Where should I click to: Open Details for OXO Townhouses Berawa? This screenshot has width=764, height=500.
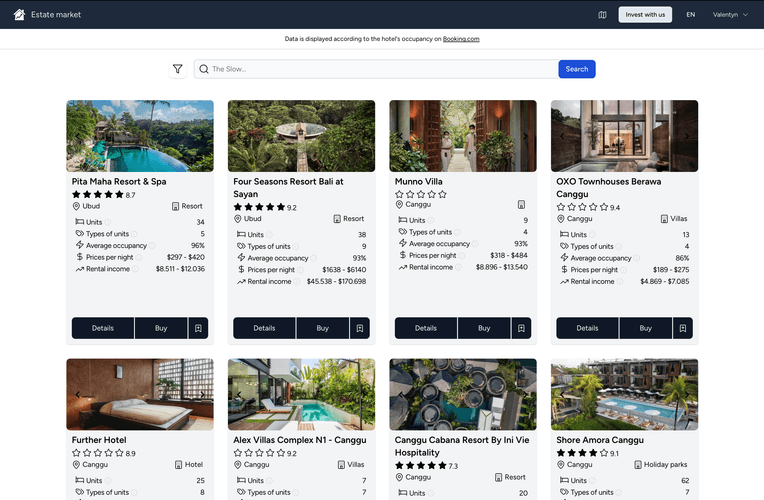coord(587,328)
